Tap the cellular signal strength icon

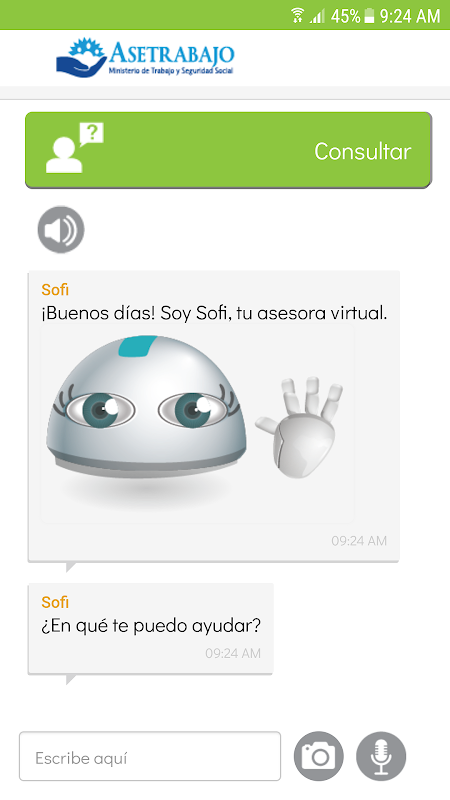tap(317, 16)
